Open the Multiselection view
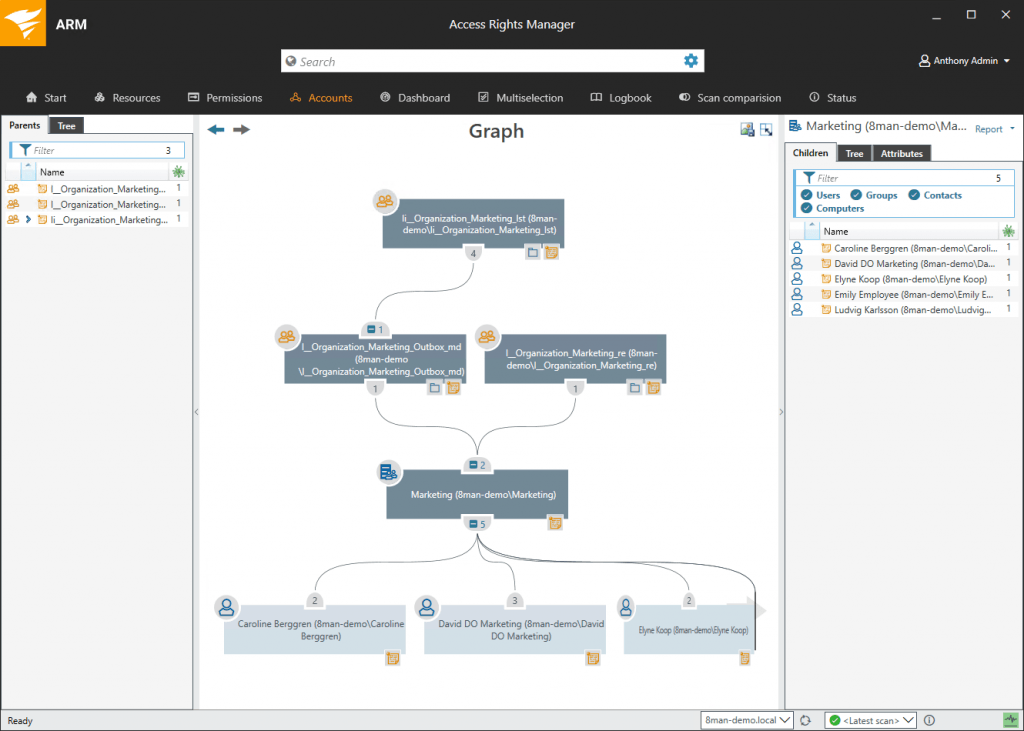Screen dimensions: 1024x731 pos(520,97)
